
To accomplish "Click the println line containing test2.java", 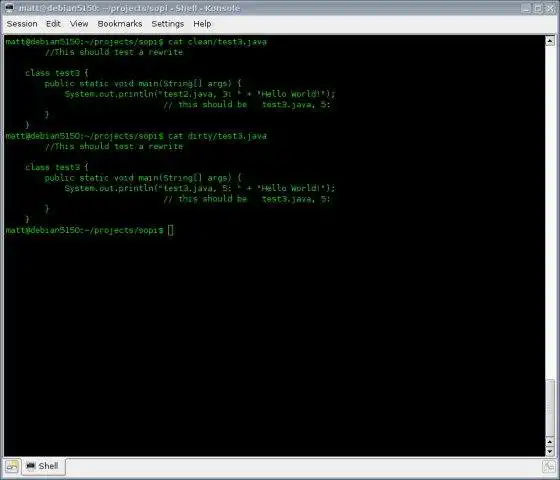I will pos(200,94).
